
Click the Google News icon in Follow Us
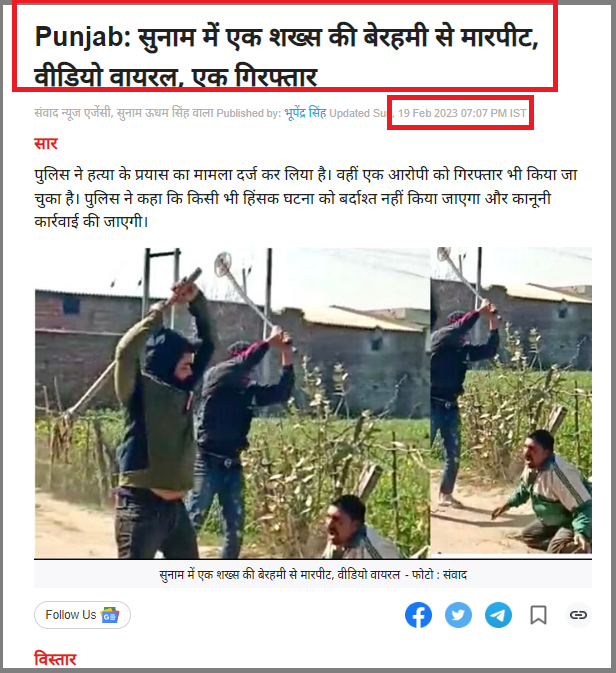click(x=109, y=615)
